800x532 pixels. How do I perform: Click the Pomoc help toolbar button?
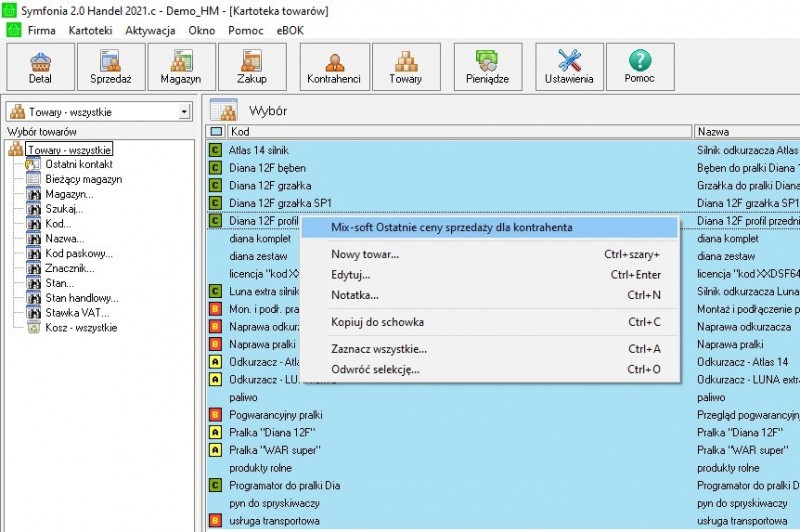(x=640, y=67)
